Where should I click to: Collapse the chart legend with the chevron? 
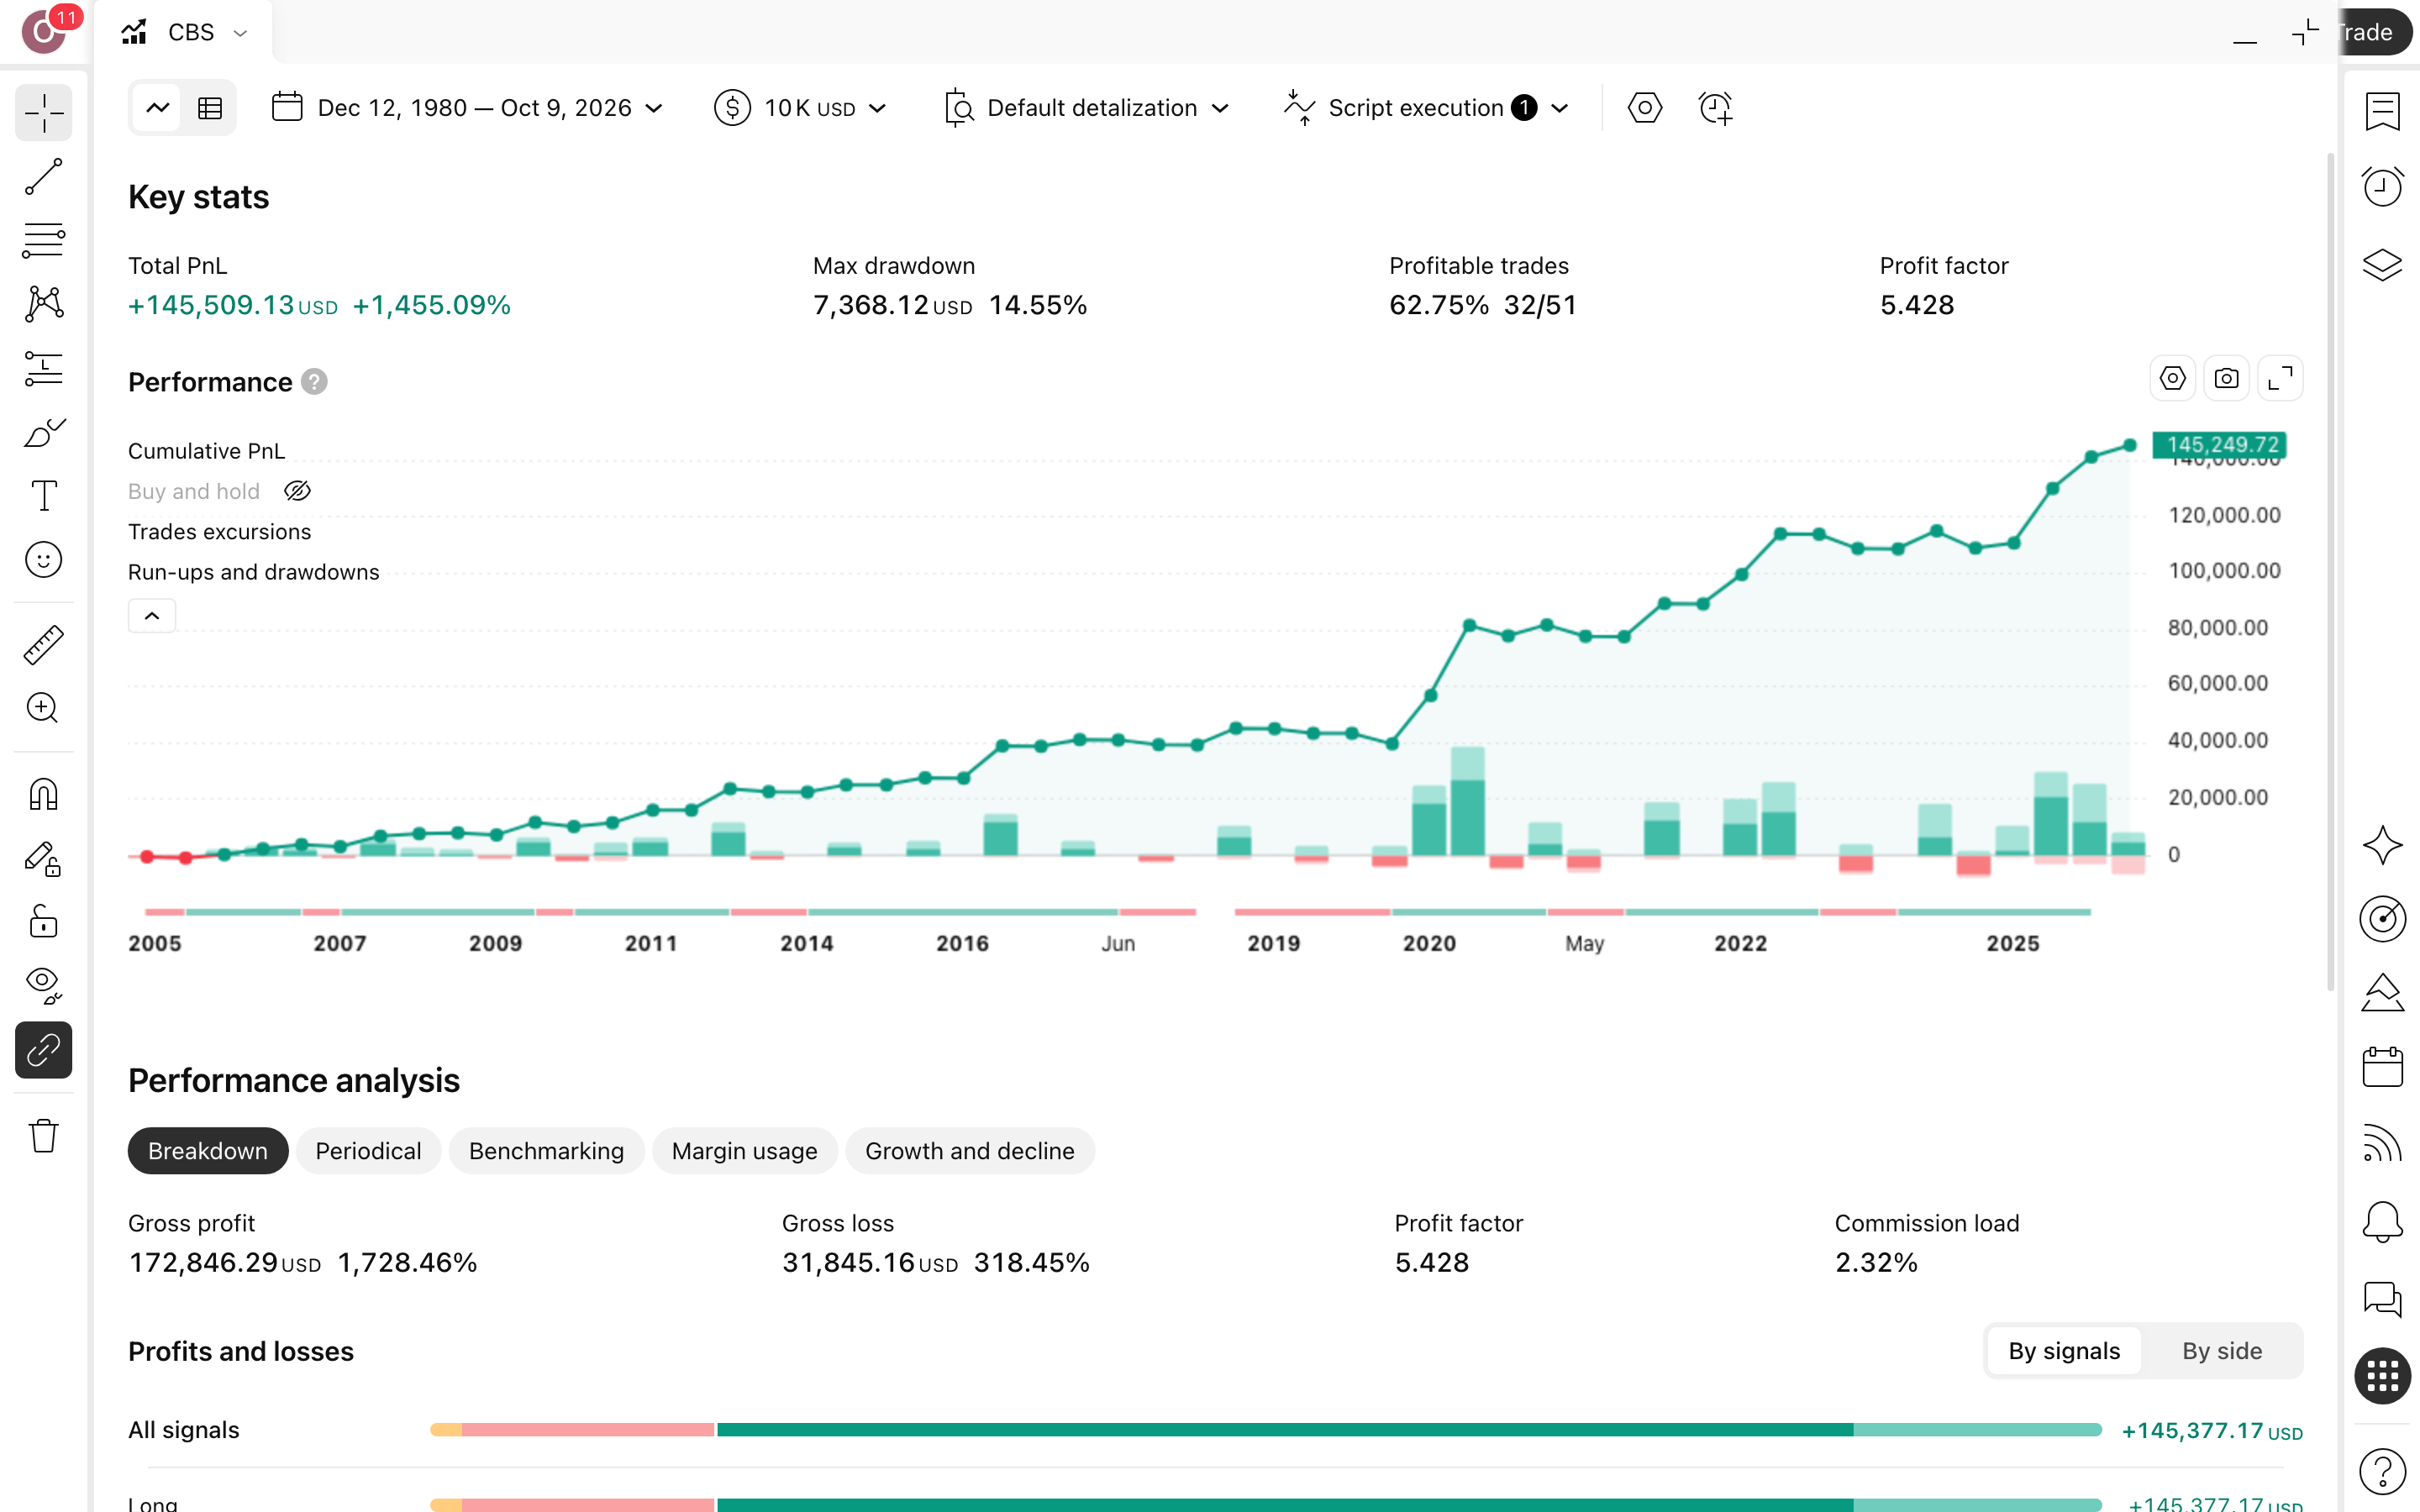152,616
